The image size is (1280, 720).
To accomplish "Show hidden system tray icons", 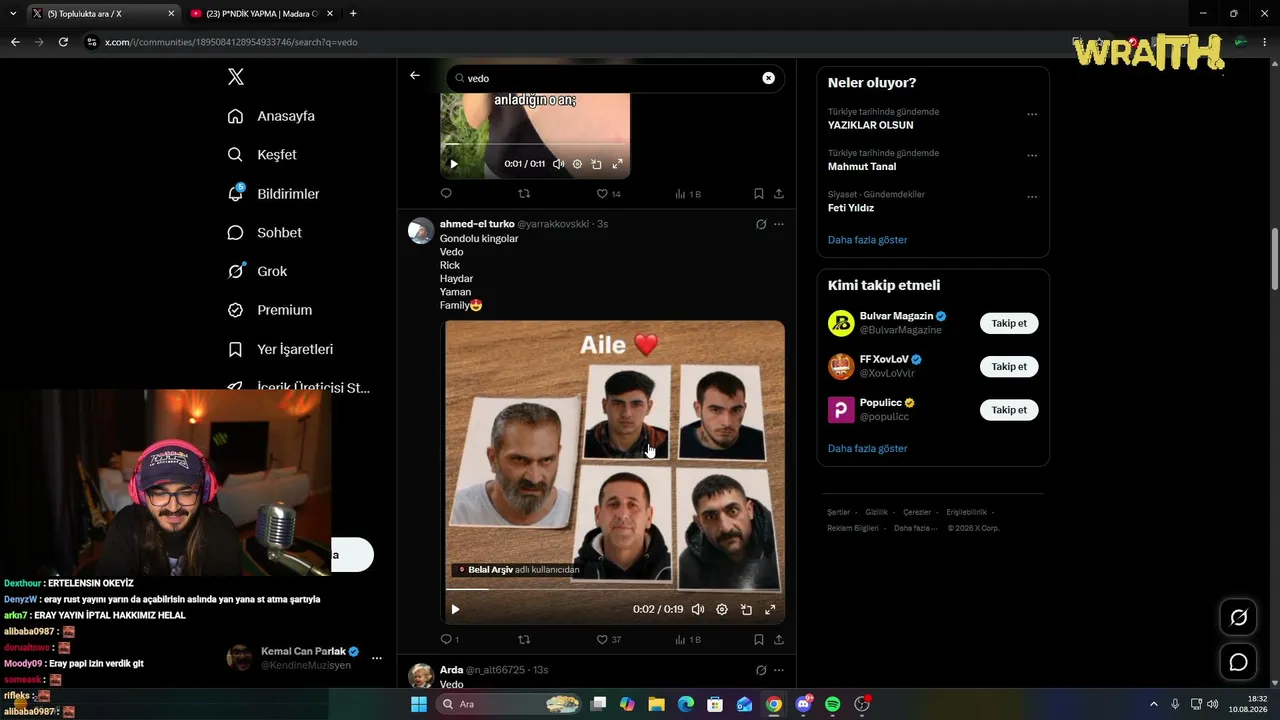I will pyautogui.click(x=1153, y=704).
